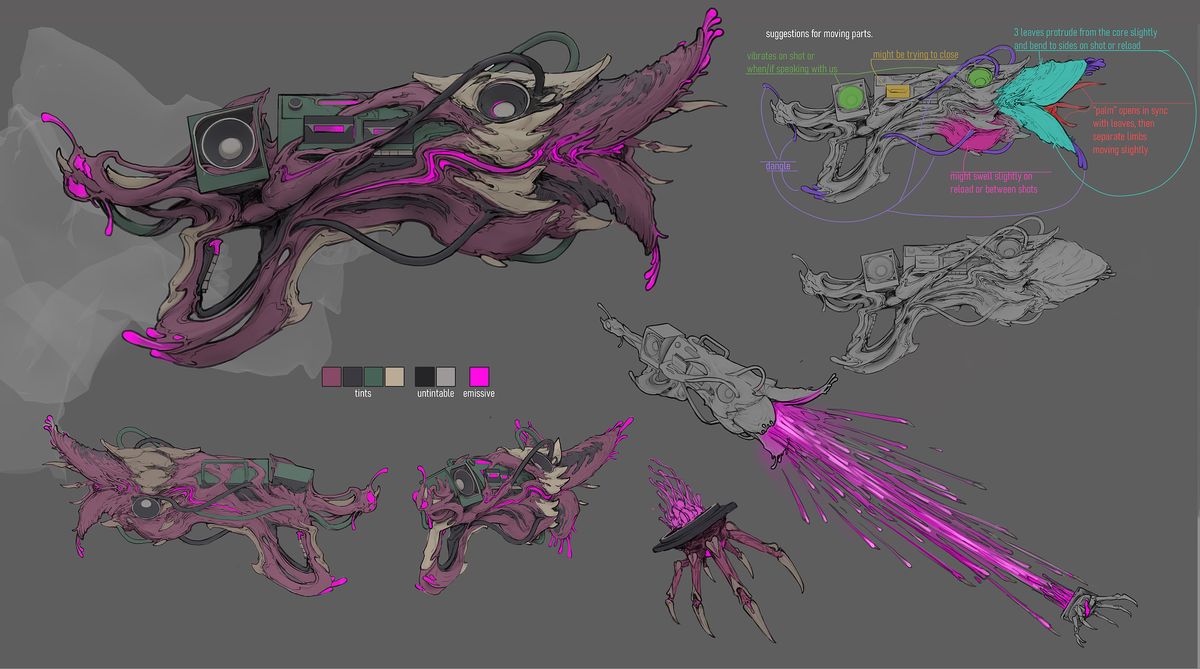
Task: Click the 'untintable' label
Action: point(435,394)
